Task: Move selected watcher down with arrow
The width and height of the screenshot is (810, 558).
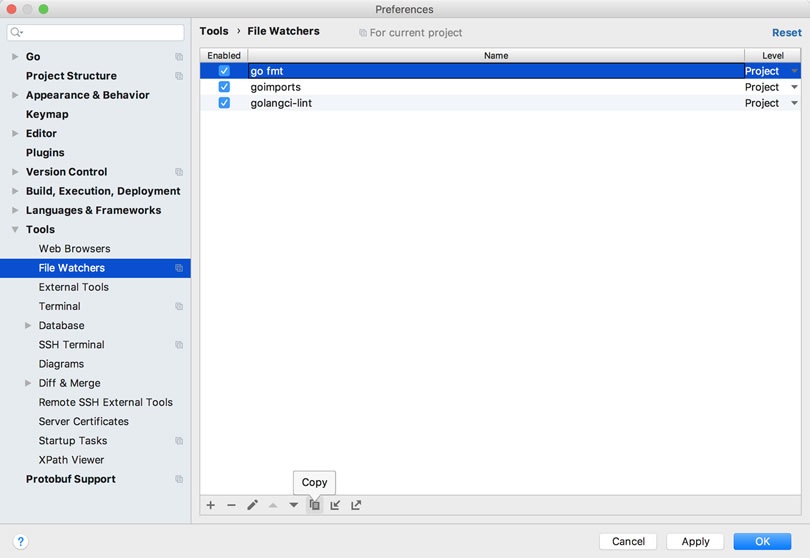Action: click(294, 505)
